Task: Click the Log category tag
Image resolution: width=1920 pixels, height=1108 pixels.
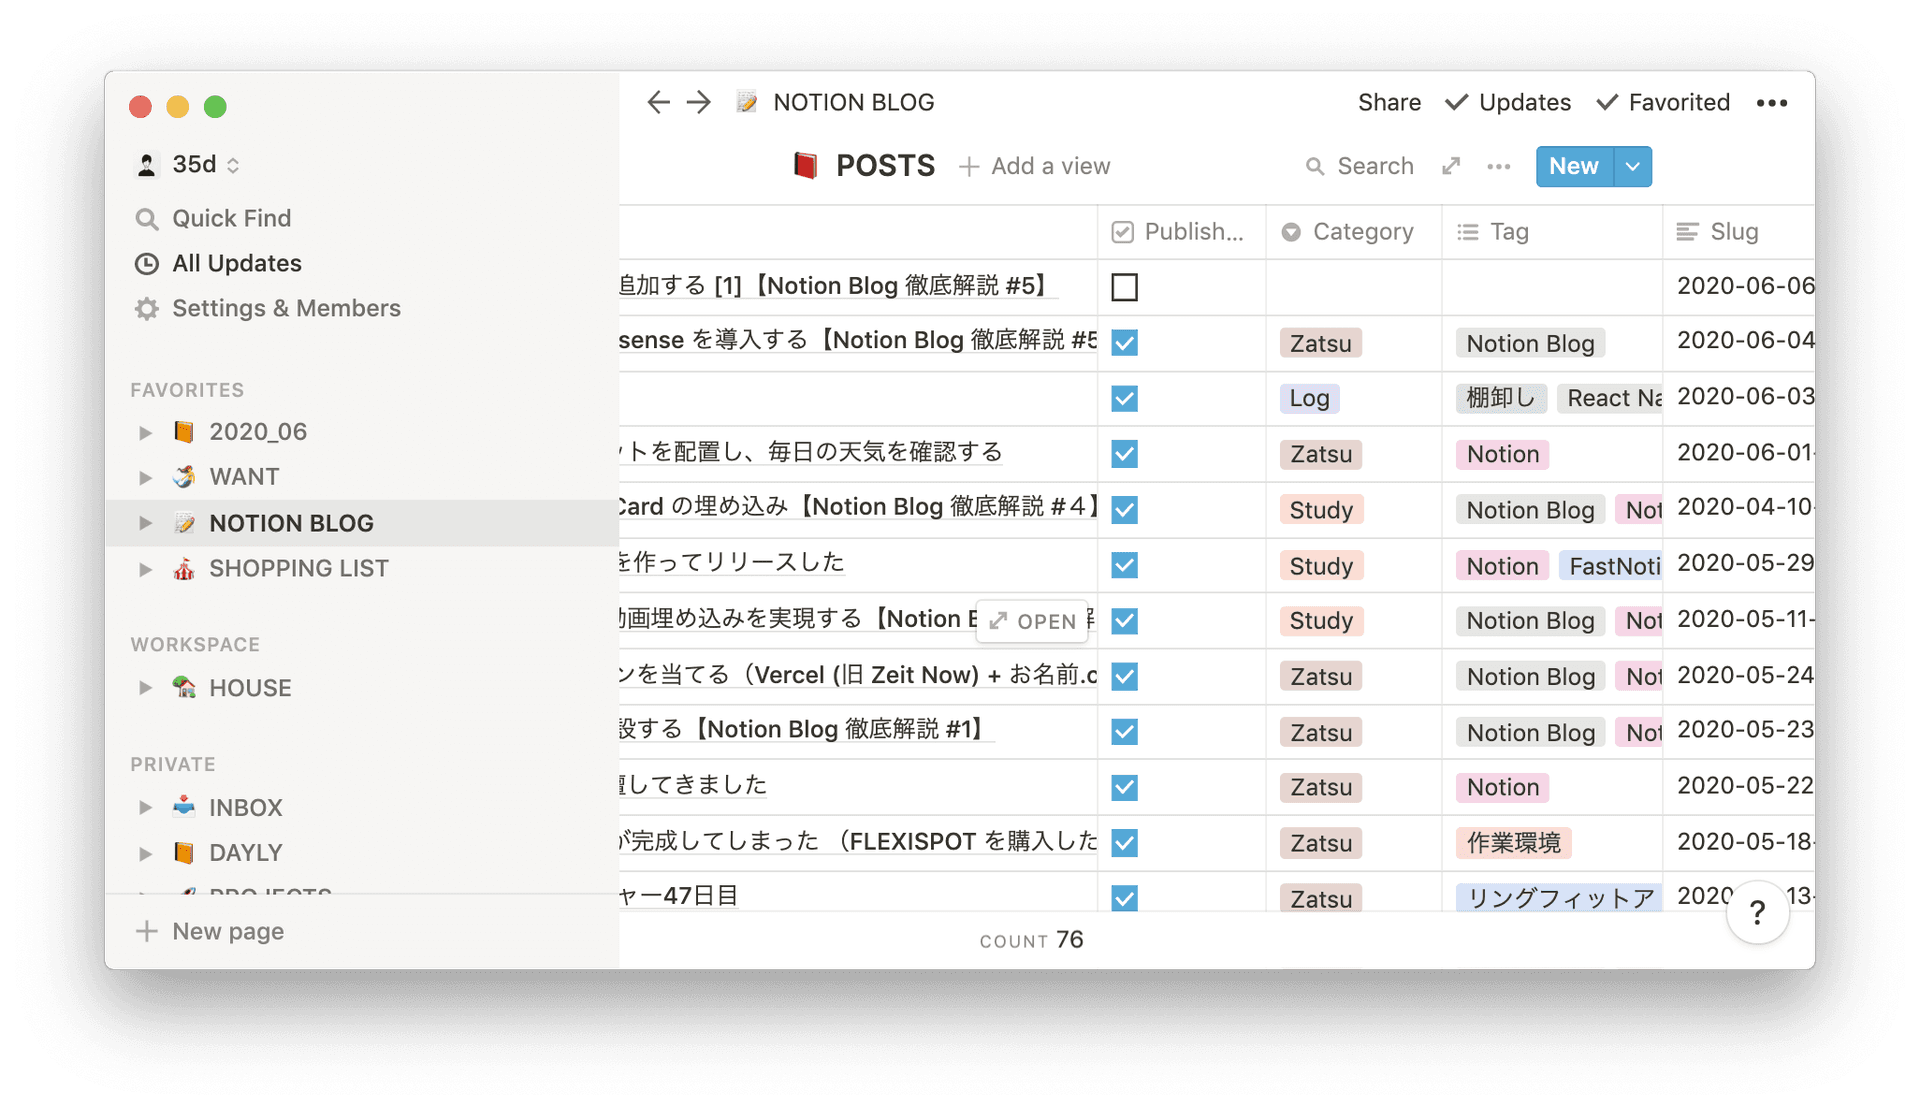Action: point(1309,399)
